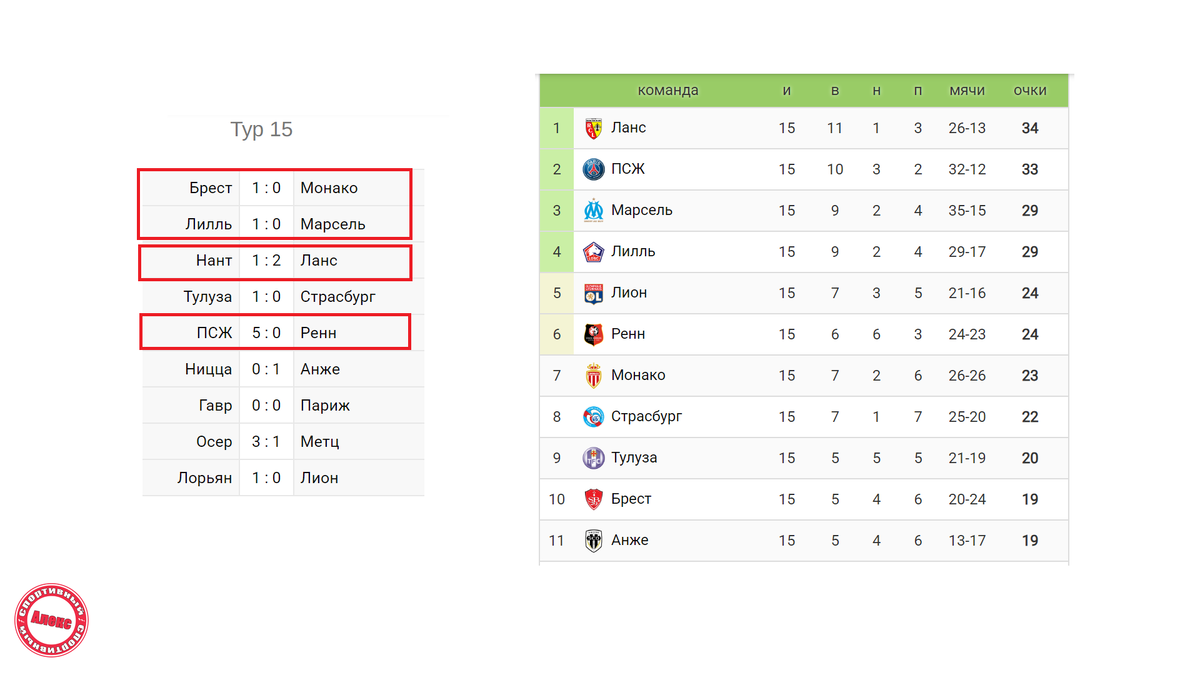Click the Strasbourg club logo
This screenshot has height=675, width=1200.
(594, 417)
